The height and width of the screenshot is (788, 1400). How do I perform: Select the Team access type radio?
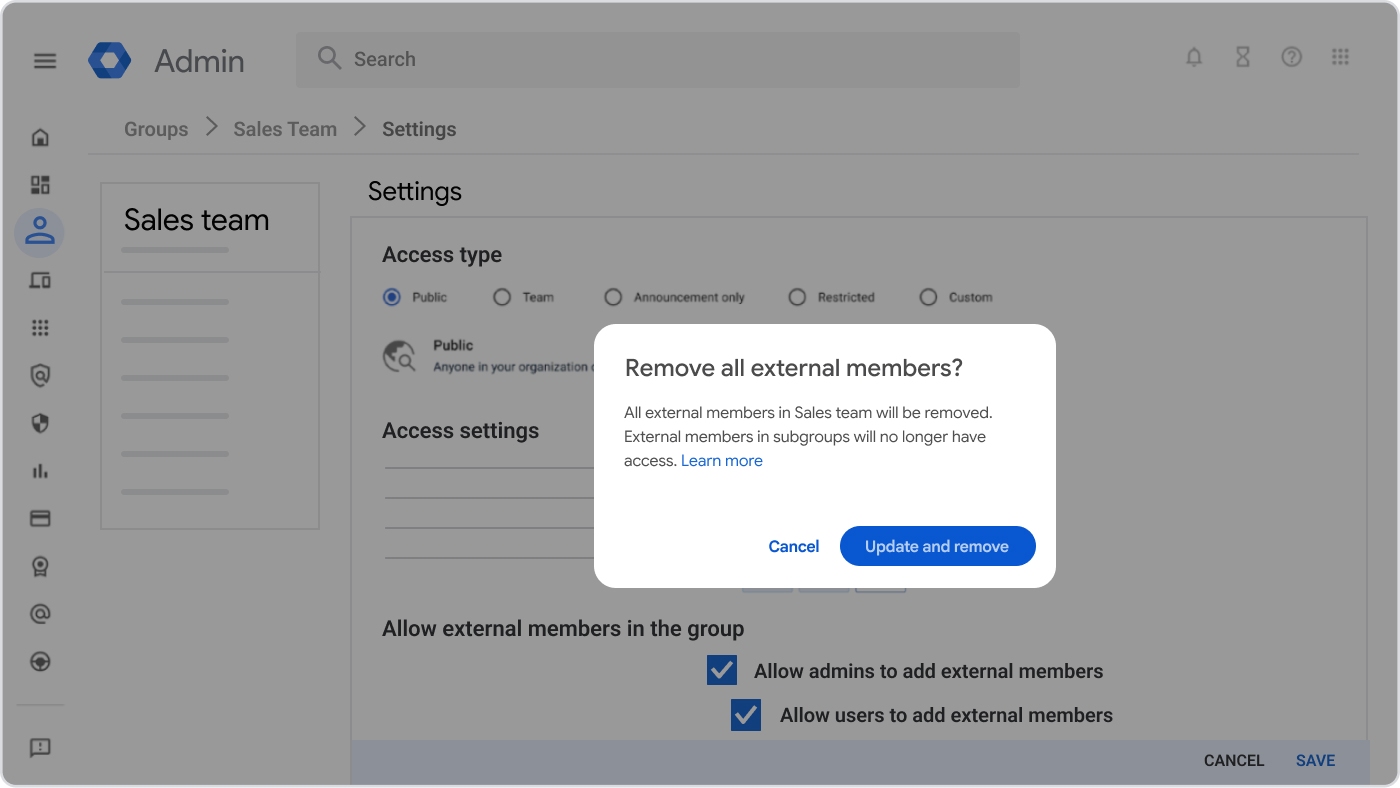point(502,297)
